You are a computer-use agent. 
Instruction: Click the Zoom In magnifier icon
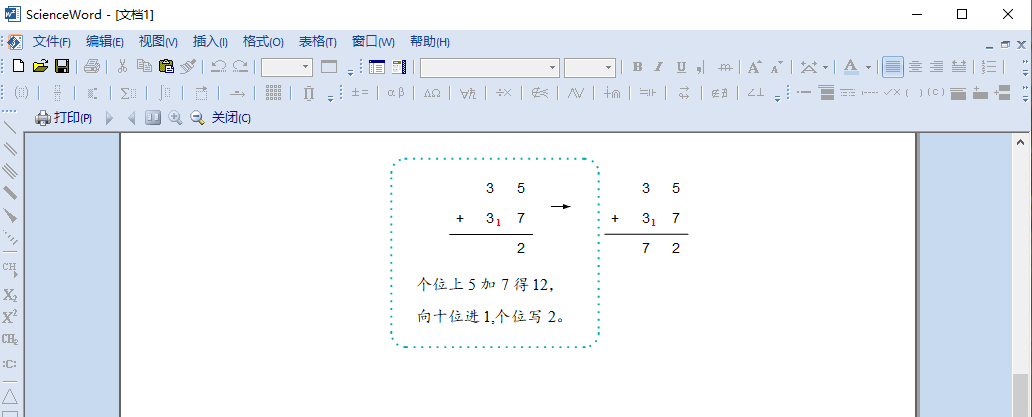pos(175,118)
